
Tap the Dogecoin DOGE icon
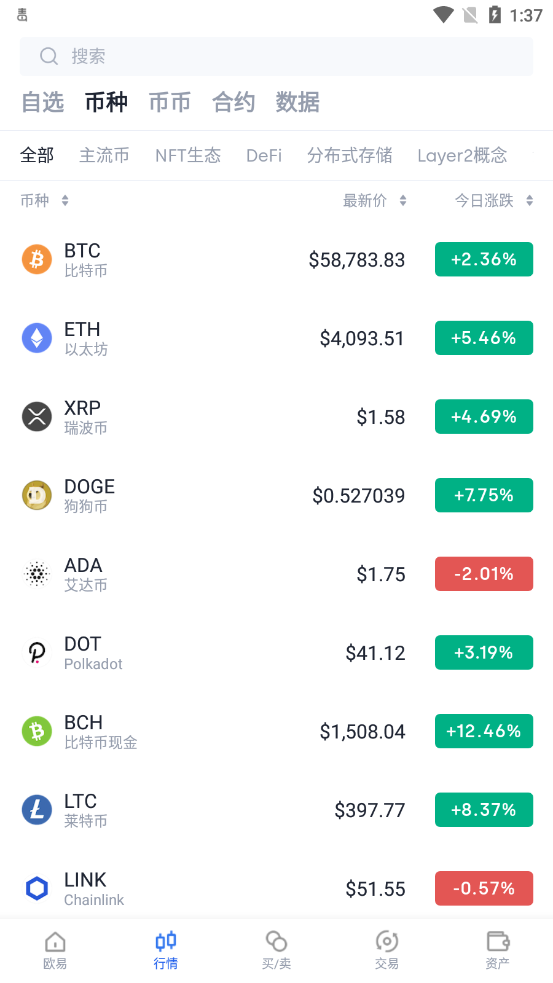tap(37, 495)
